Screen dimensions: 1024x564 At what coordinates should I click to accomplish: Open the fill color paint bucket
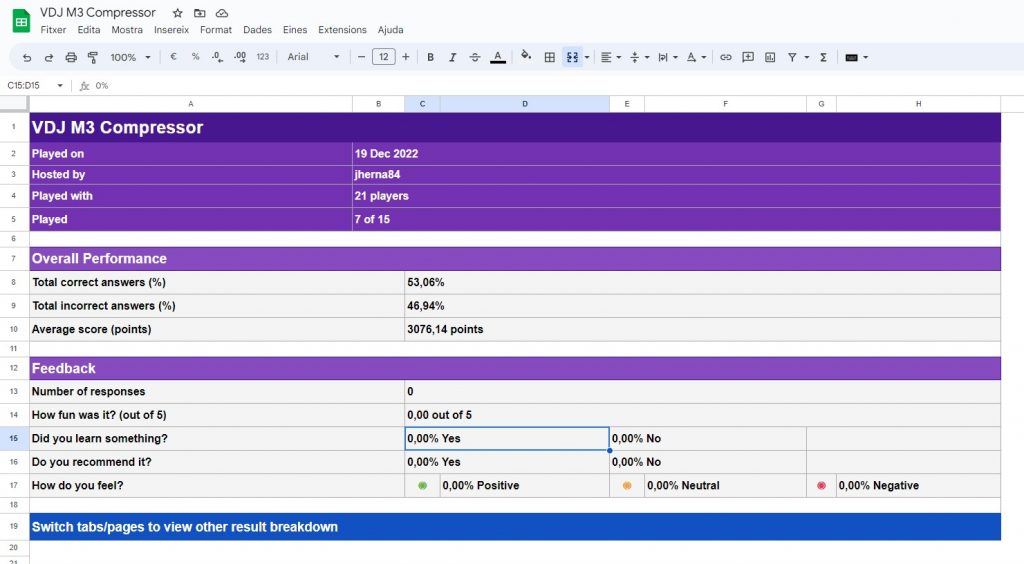point(526,57)
